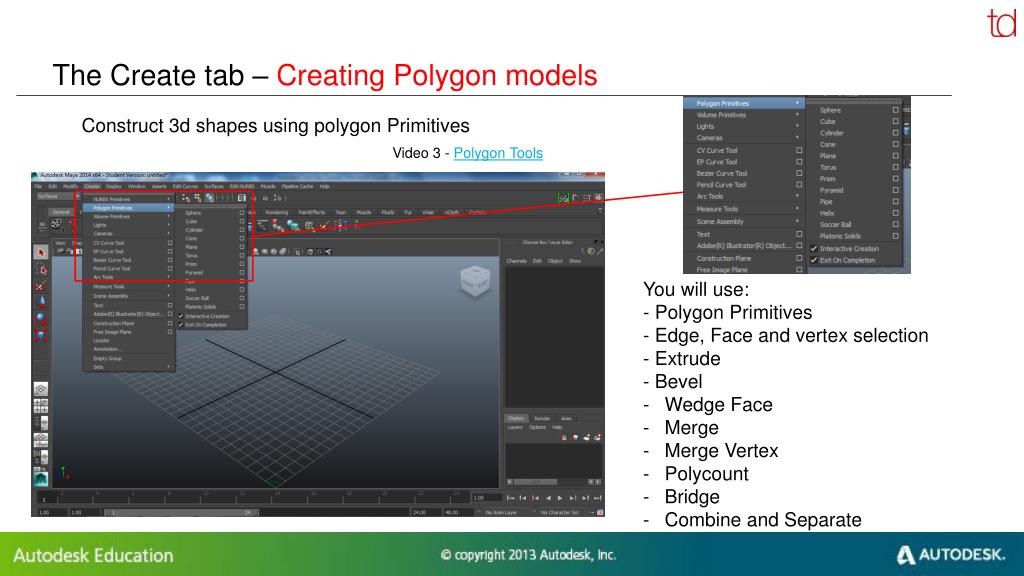Viewport: 1024px width, 576px height.
Task: Open Torus options box in enlarged menu image
Action: [x=895, y=167]
